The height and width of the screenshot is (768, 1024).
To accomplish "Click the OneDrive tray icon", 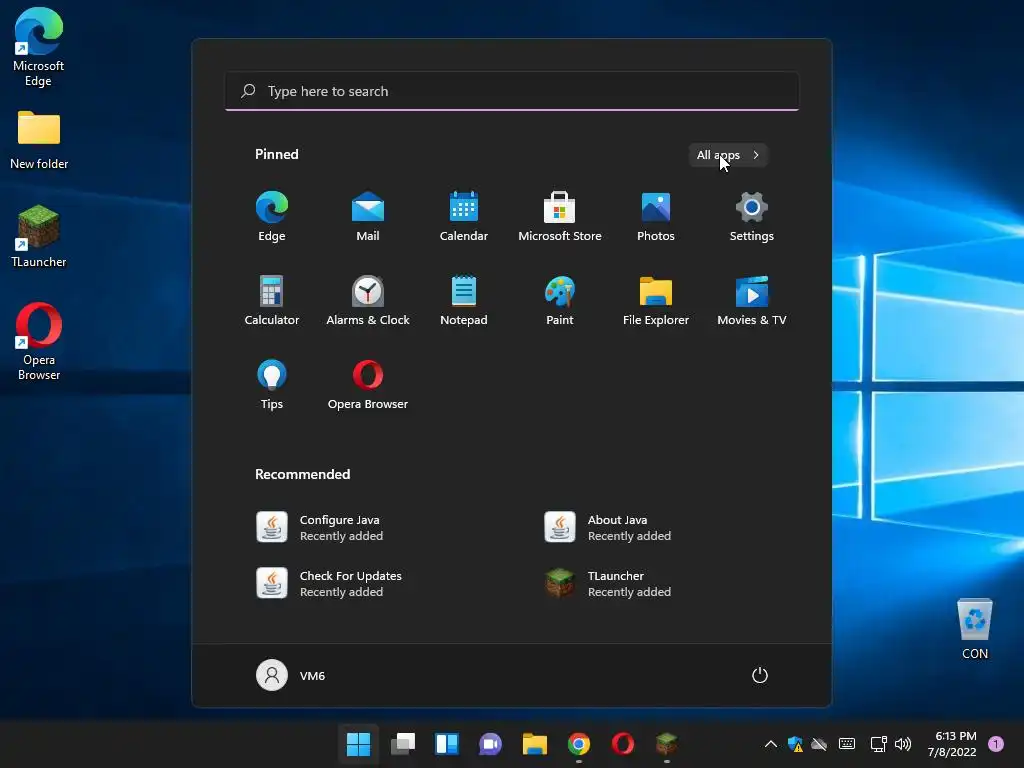I will tap(819, 744).
